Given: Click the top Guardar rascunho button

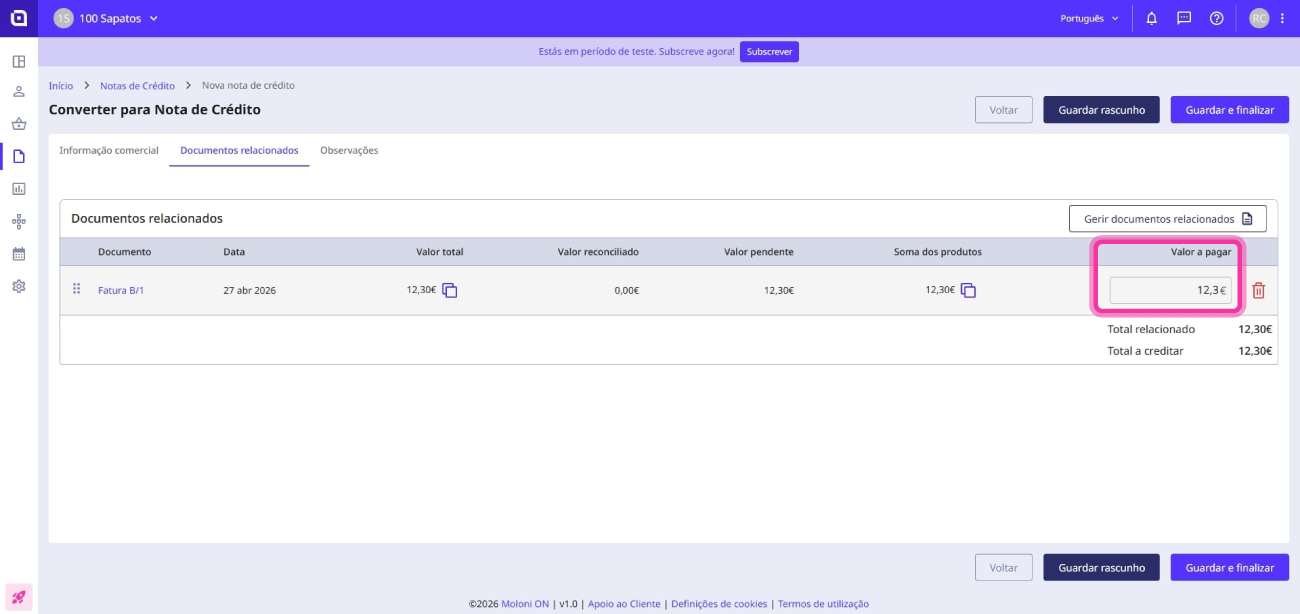Looking at the screenshot, I should 1101,110.
